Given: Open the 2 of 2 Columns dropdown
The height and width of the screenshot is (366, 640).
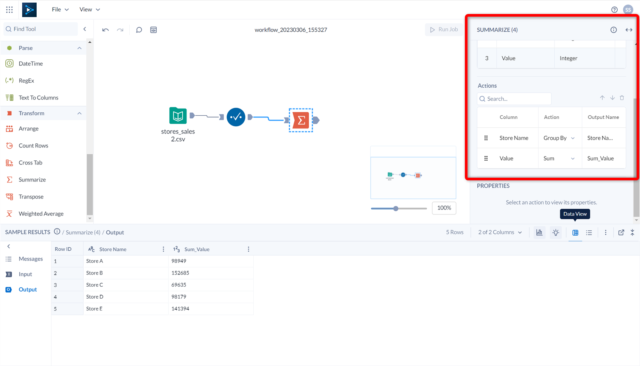Looking at the screenshot, I should pos(500,232).
